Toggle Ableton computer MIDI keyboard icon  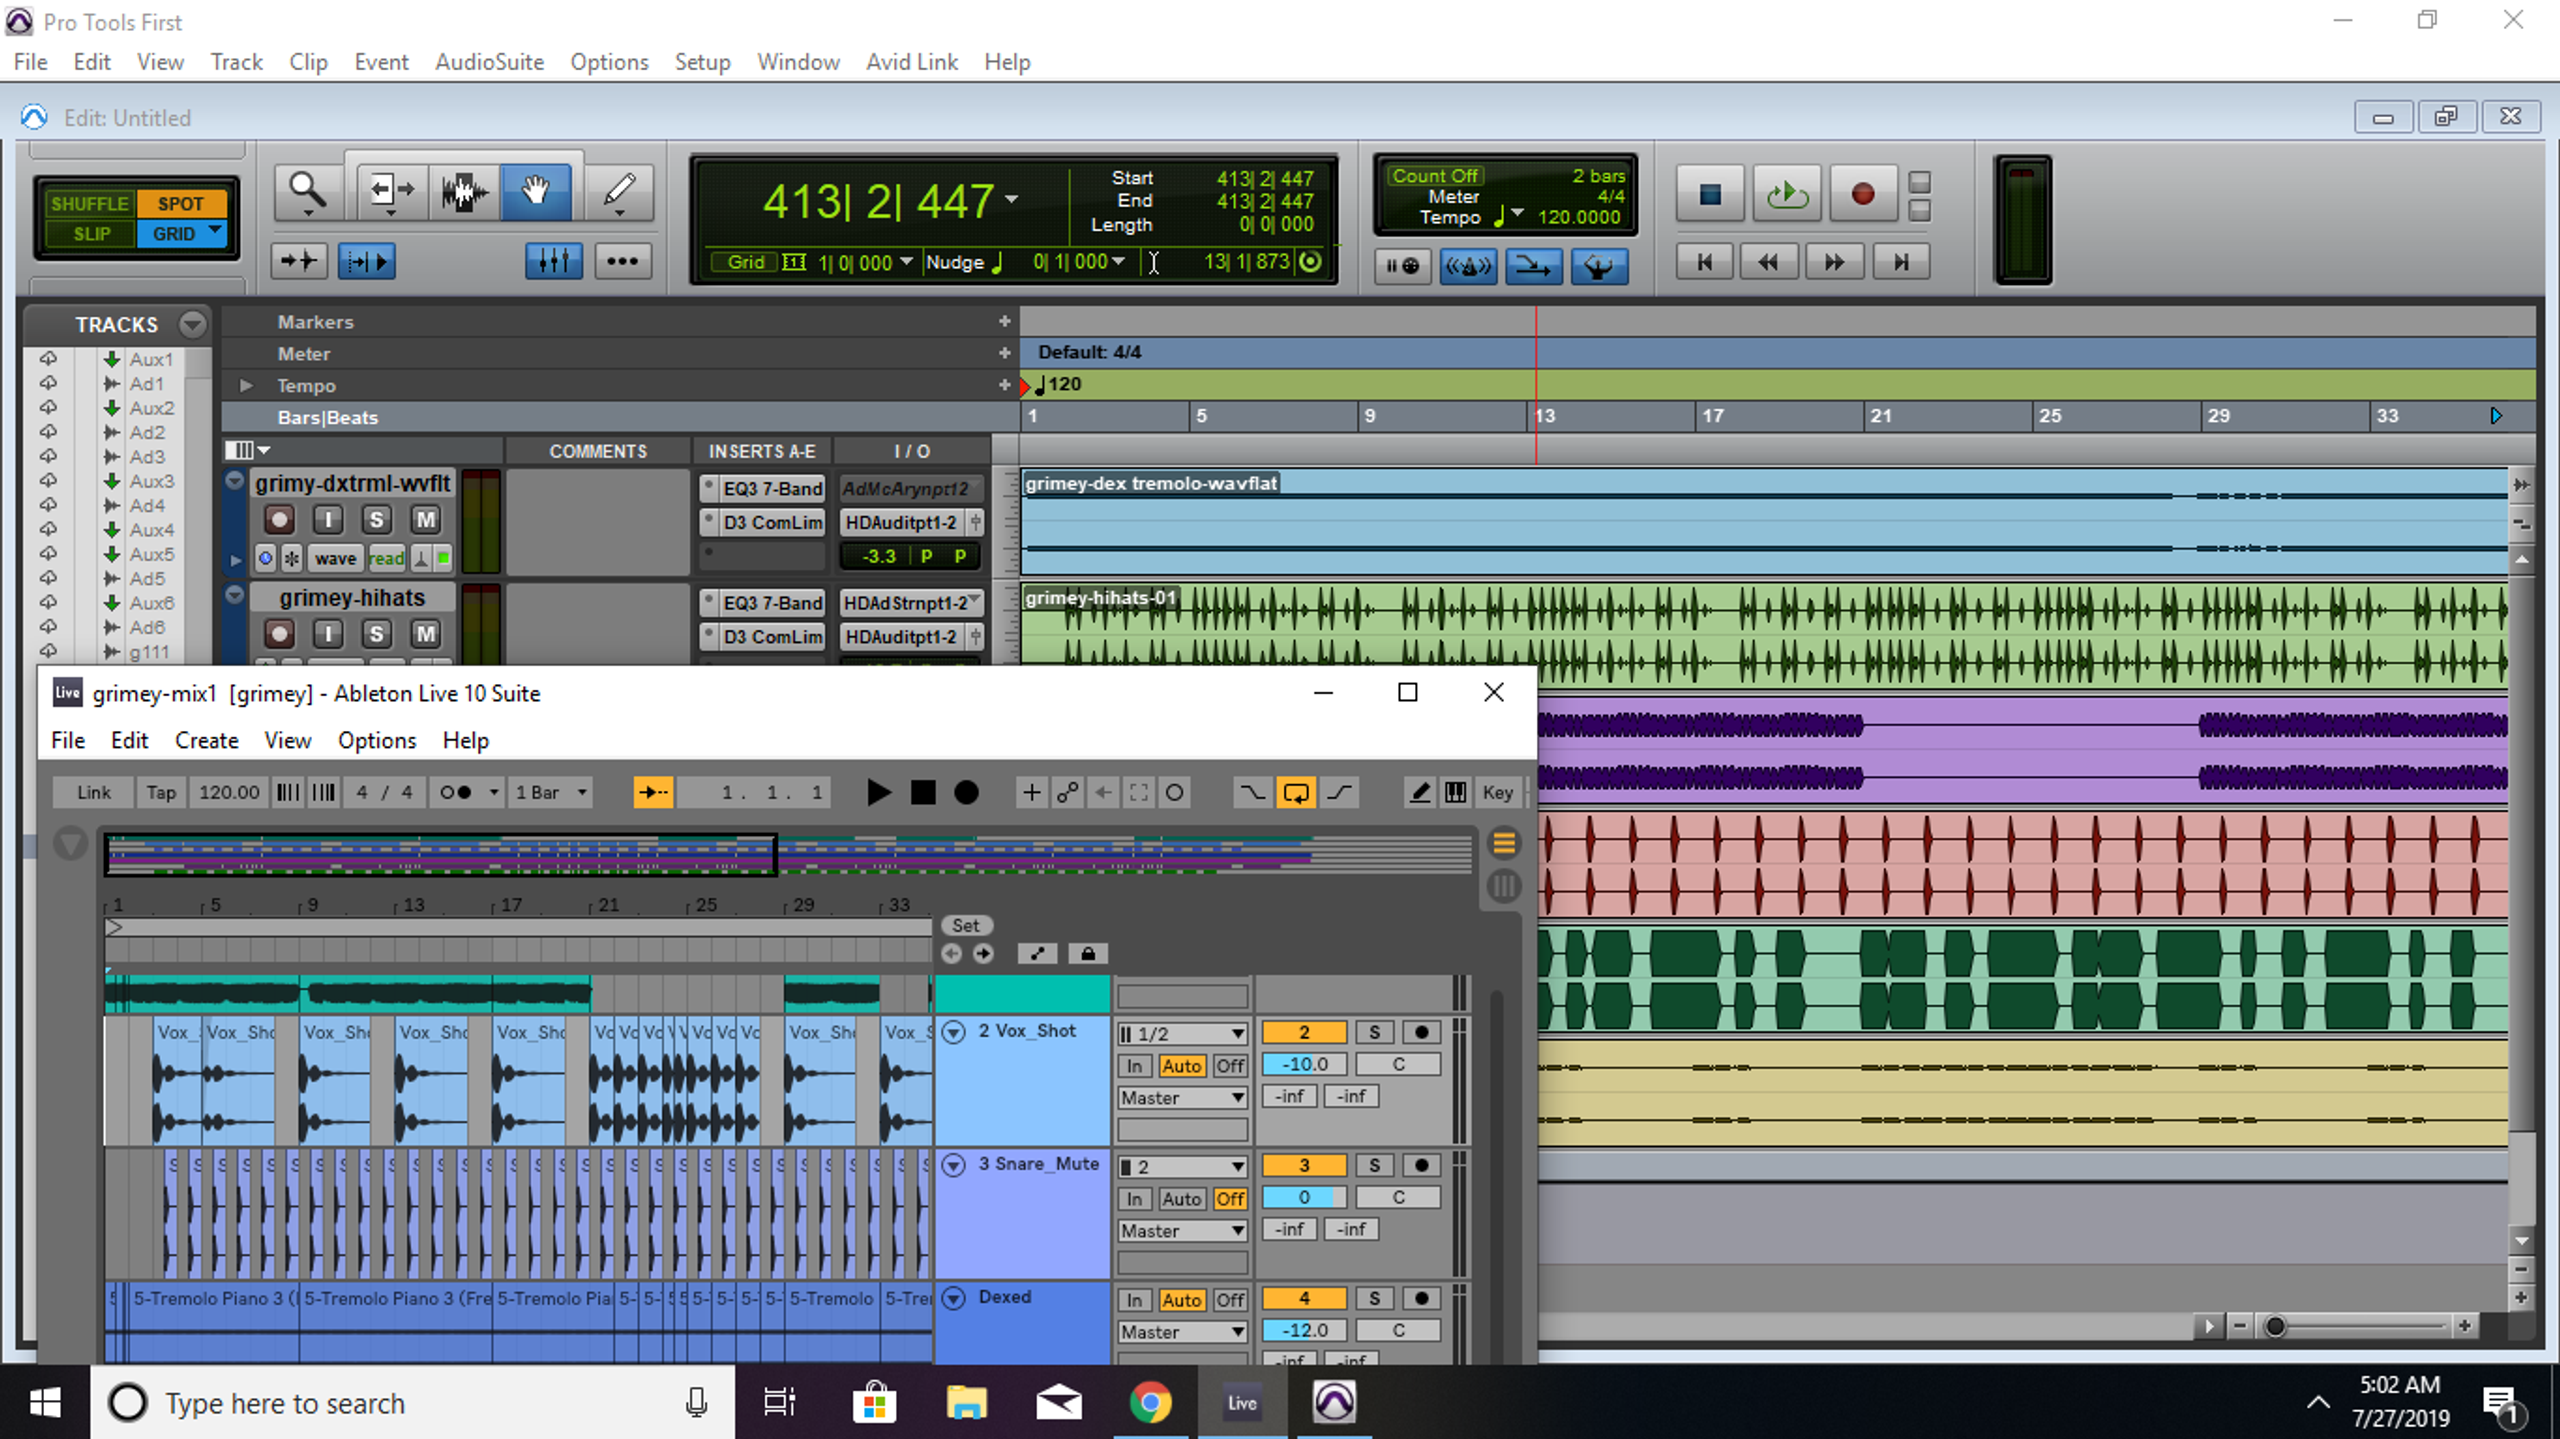click(x=1456, y=793)
